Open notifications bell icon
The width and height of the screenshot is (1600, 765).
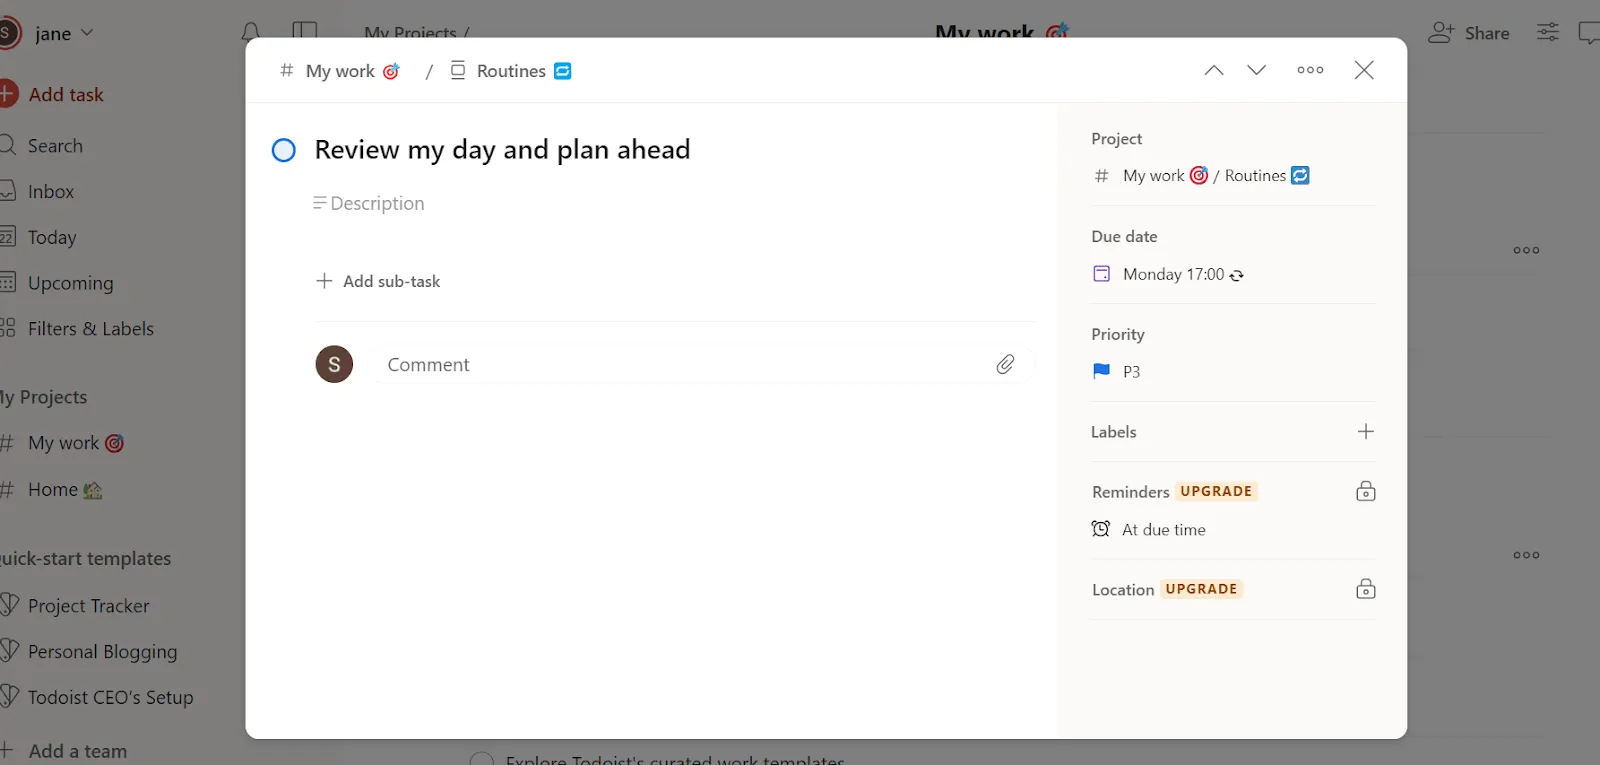tap(251, 33)
